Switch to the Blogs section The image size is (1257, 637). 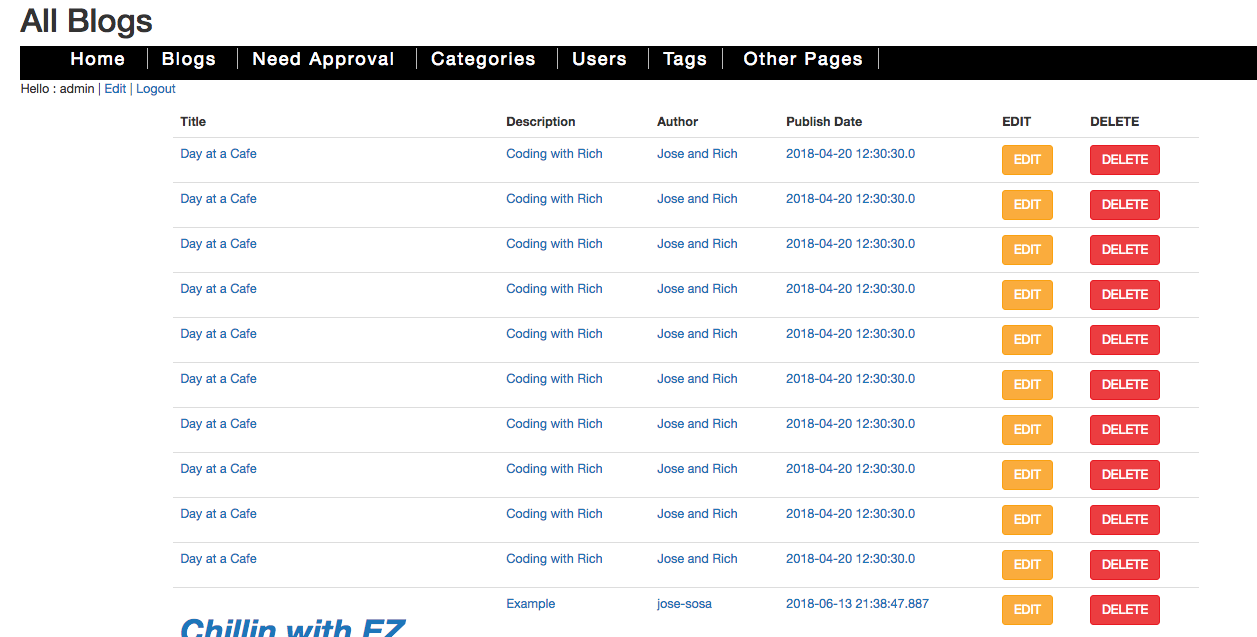coord(189,59)
